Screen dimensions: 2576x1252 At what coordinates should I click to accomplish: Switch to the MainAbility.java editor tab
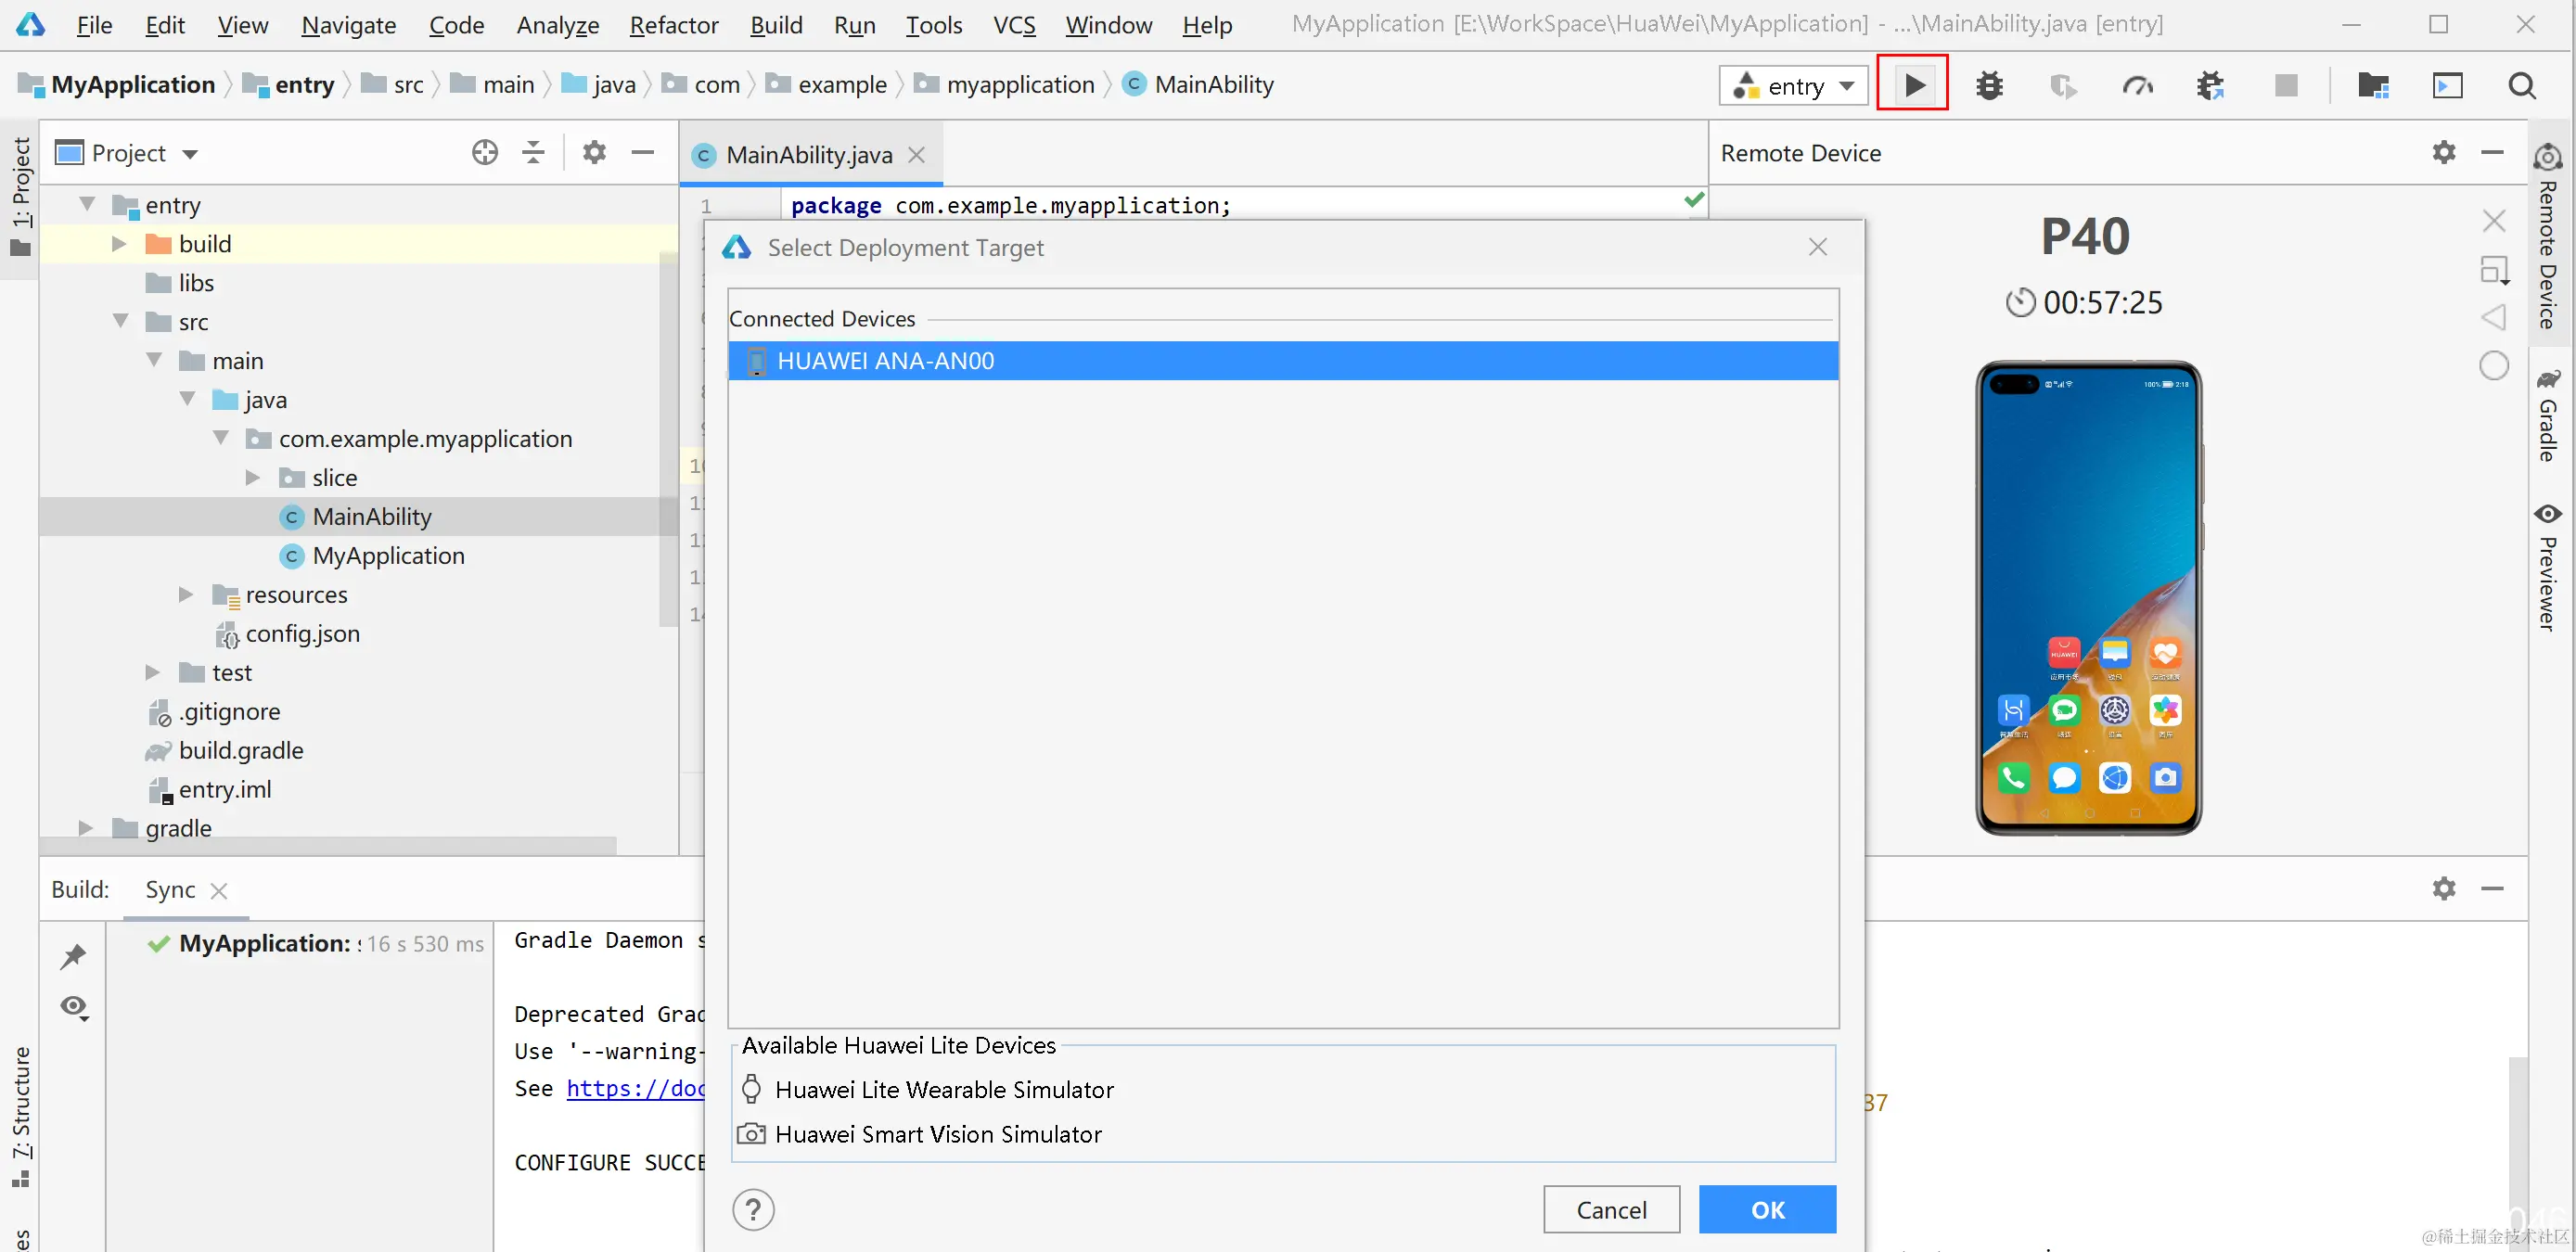808,155
